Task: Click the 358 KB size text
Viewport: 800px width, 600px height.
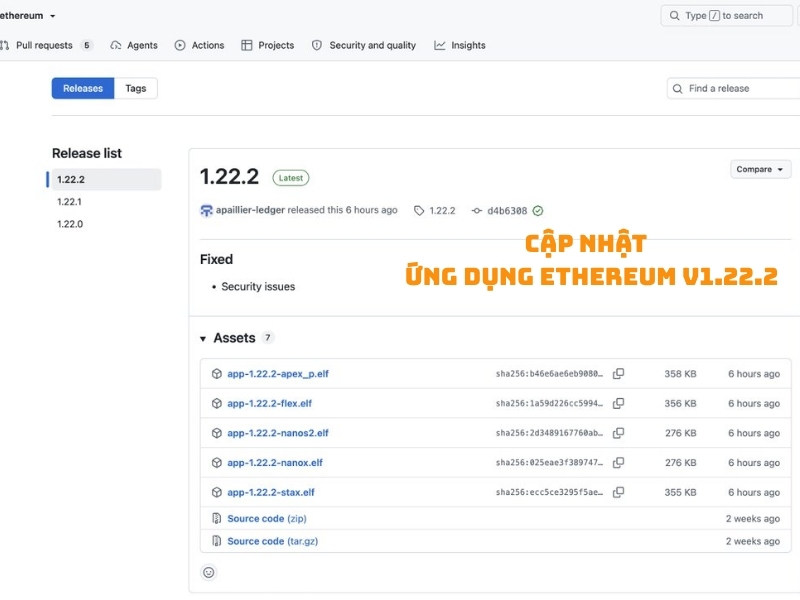Action: pos(680,374)
